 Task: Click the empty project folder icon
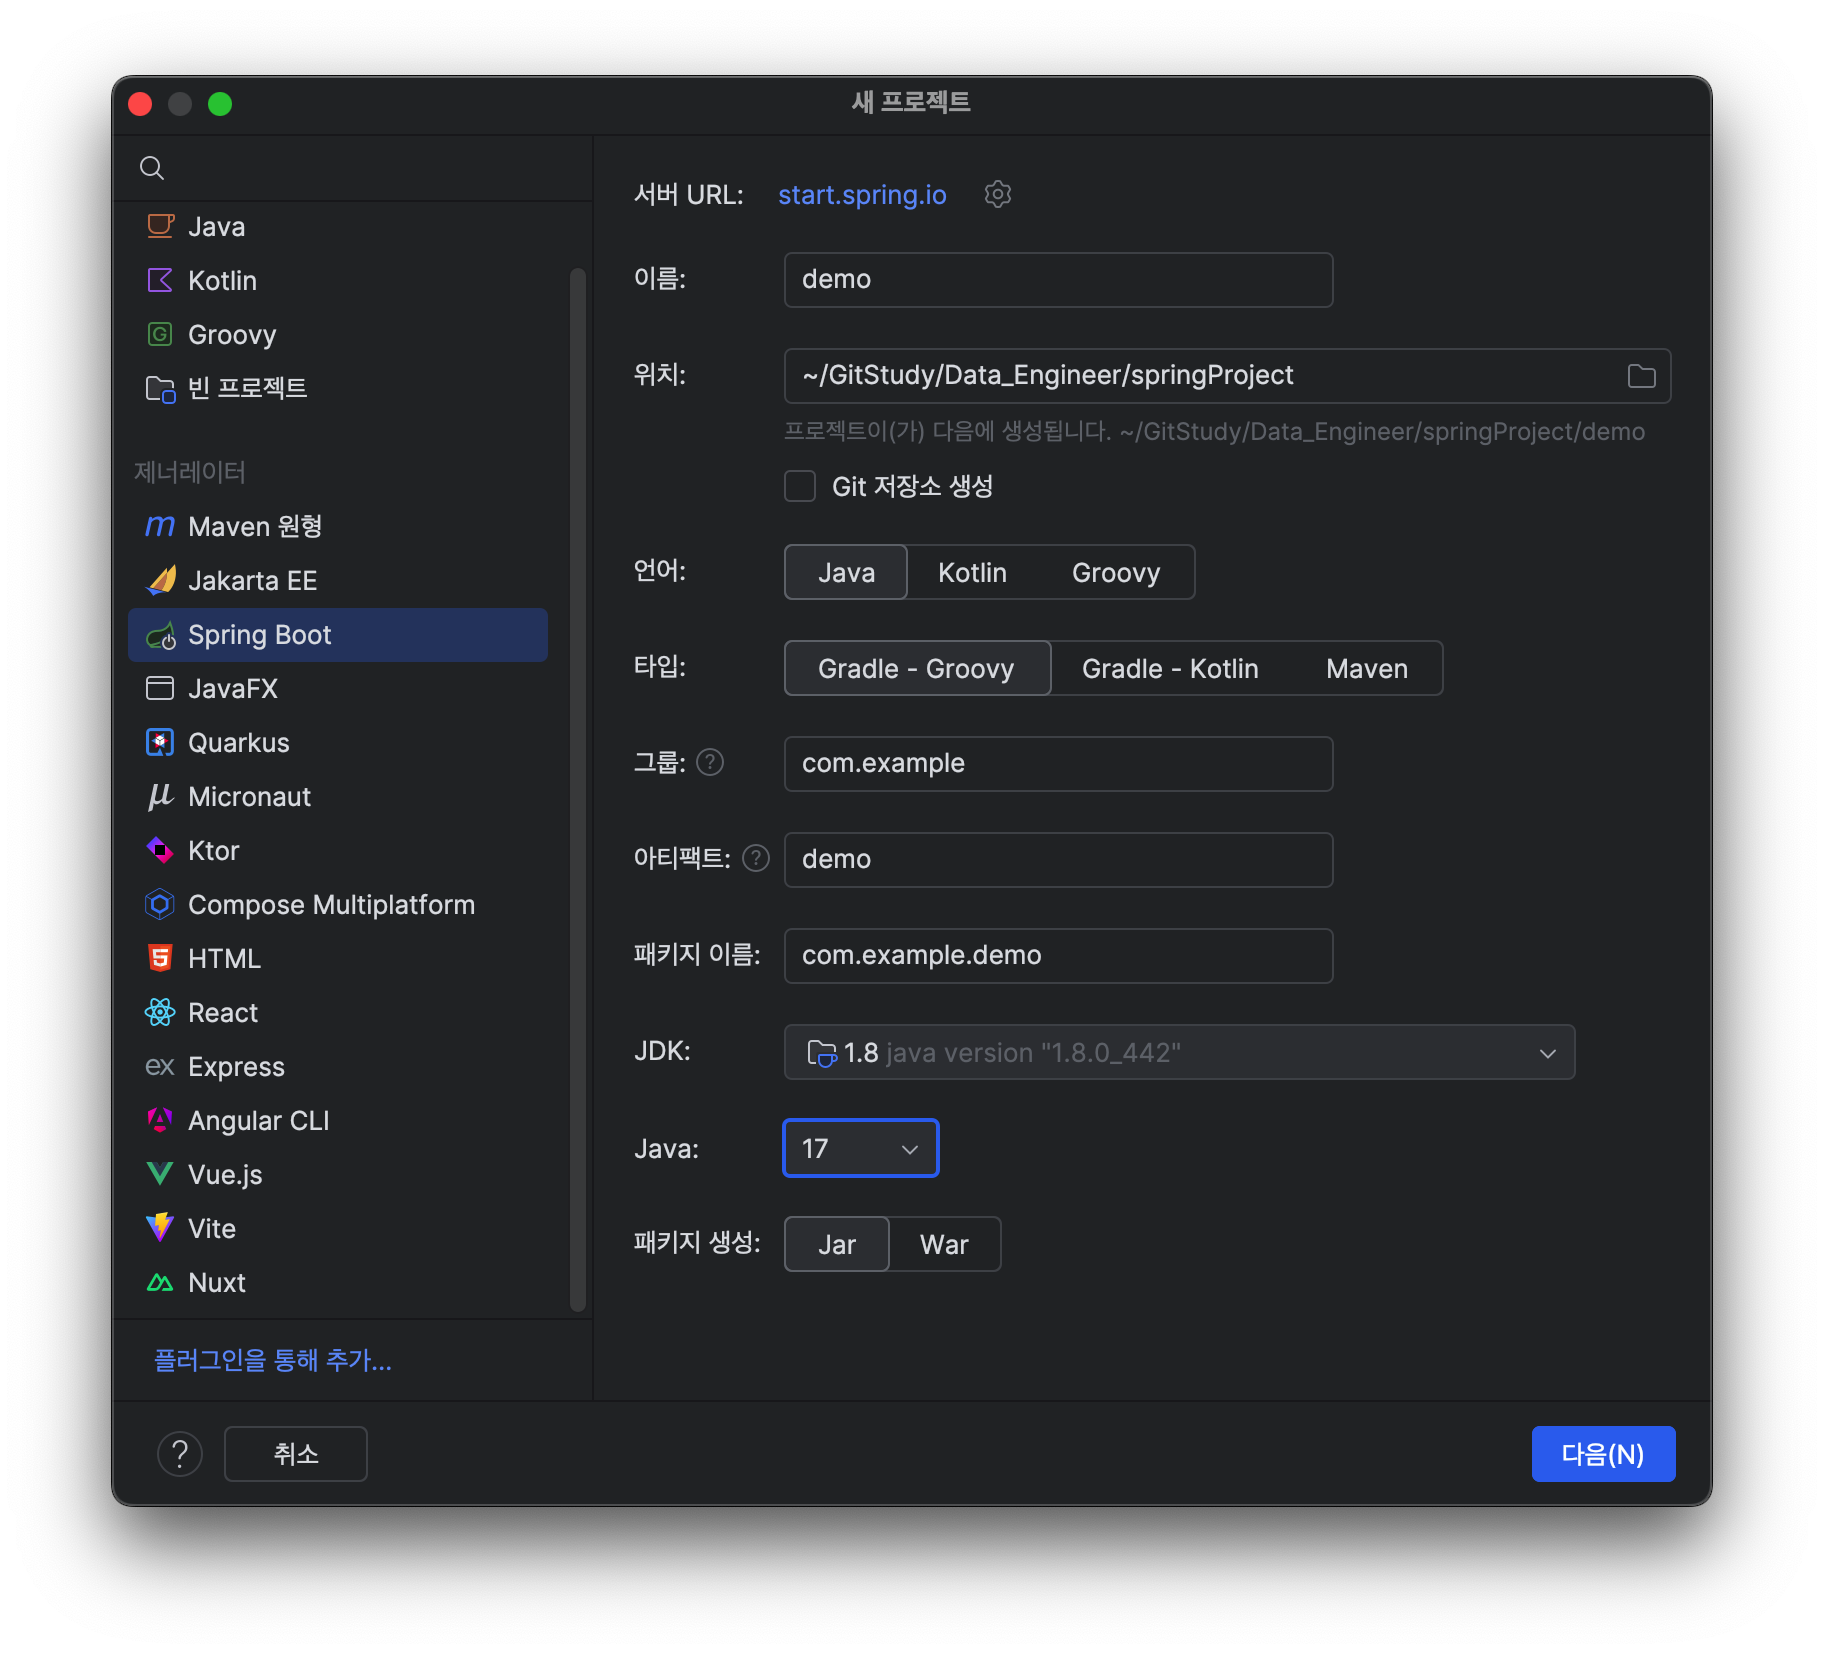pyautogui.click(x=160, y=388)
